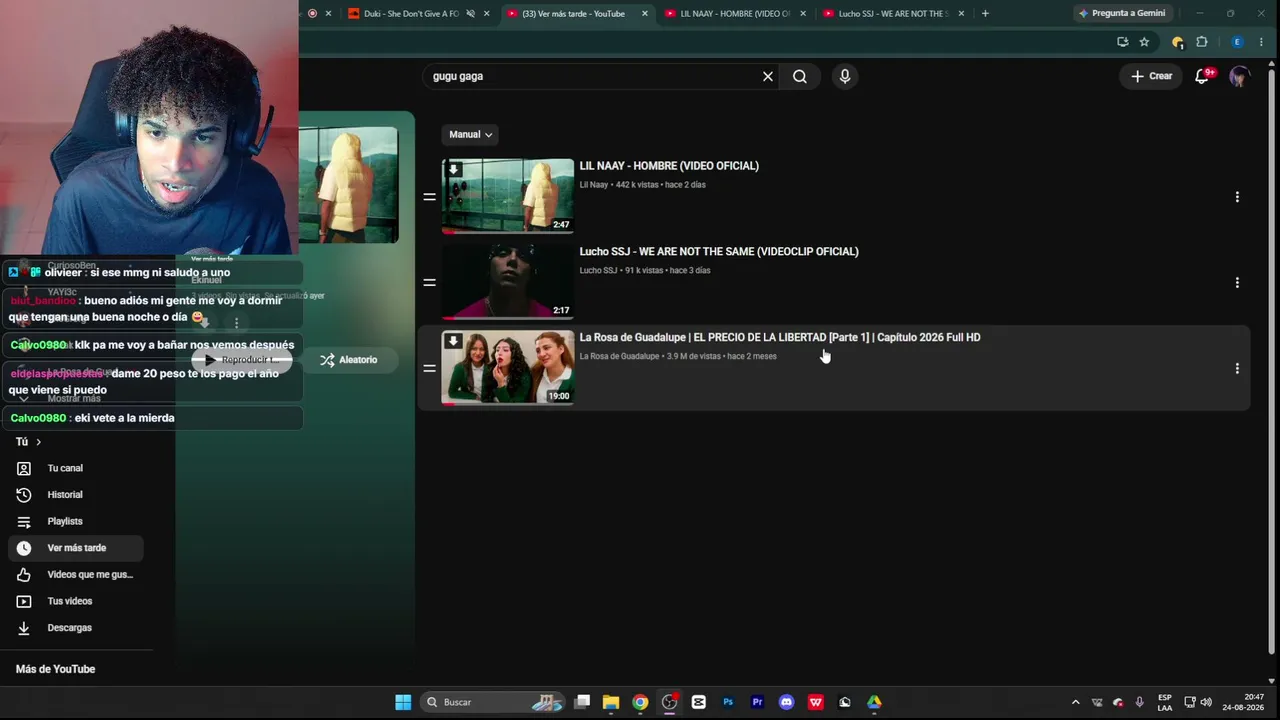This screenshot has width=1280, height=720.
Task: Open a new browser tab
Action: [985, 14]
